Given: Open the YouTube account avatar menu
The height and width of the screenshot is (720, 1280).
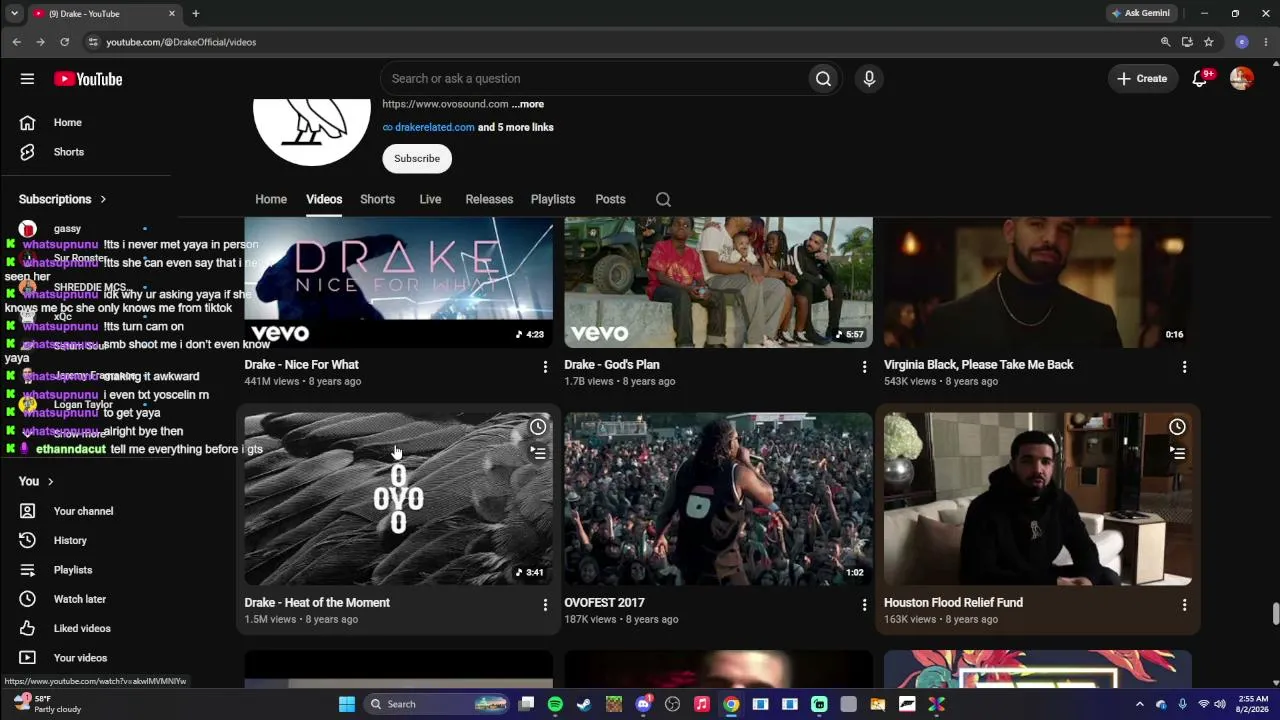Looking at the screenshot, I should (1241, 79).
